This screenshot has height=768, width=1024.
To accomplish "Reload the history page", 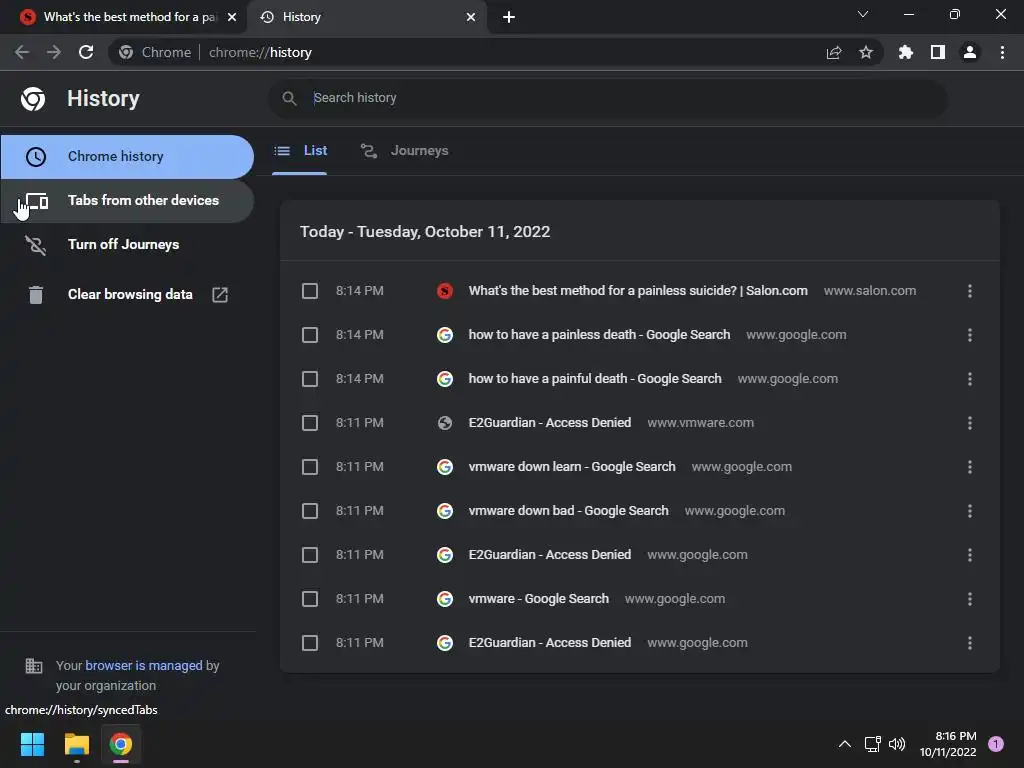I will (x=86, y=52).
